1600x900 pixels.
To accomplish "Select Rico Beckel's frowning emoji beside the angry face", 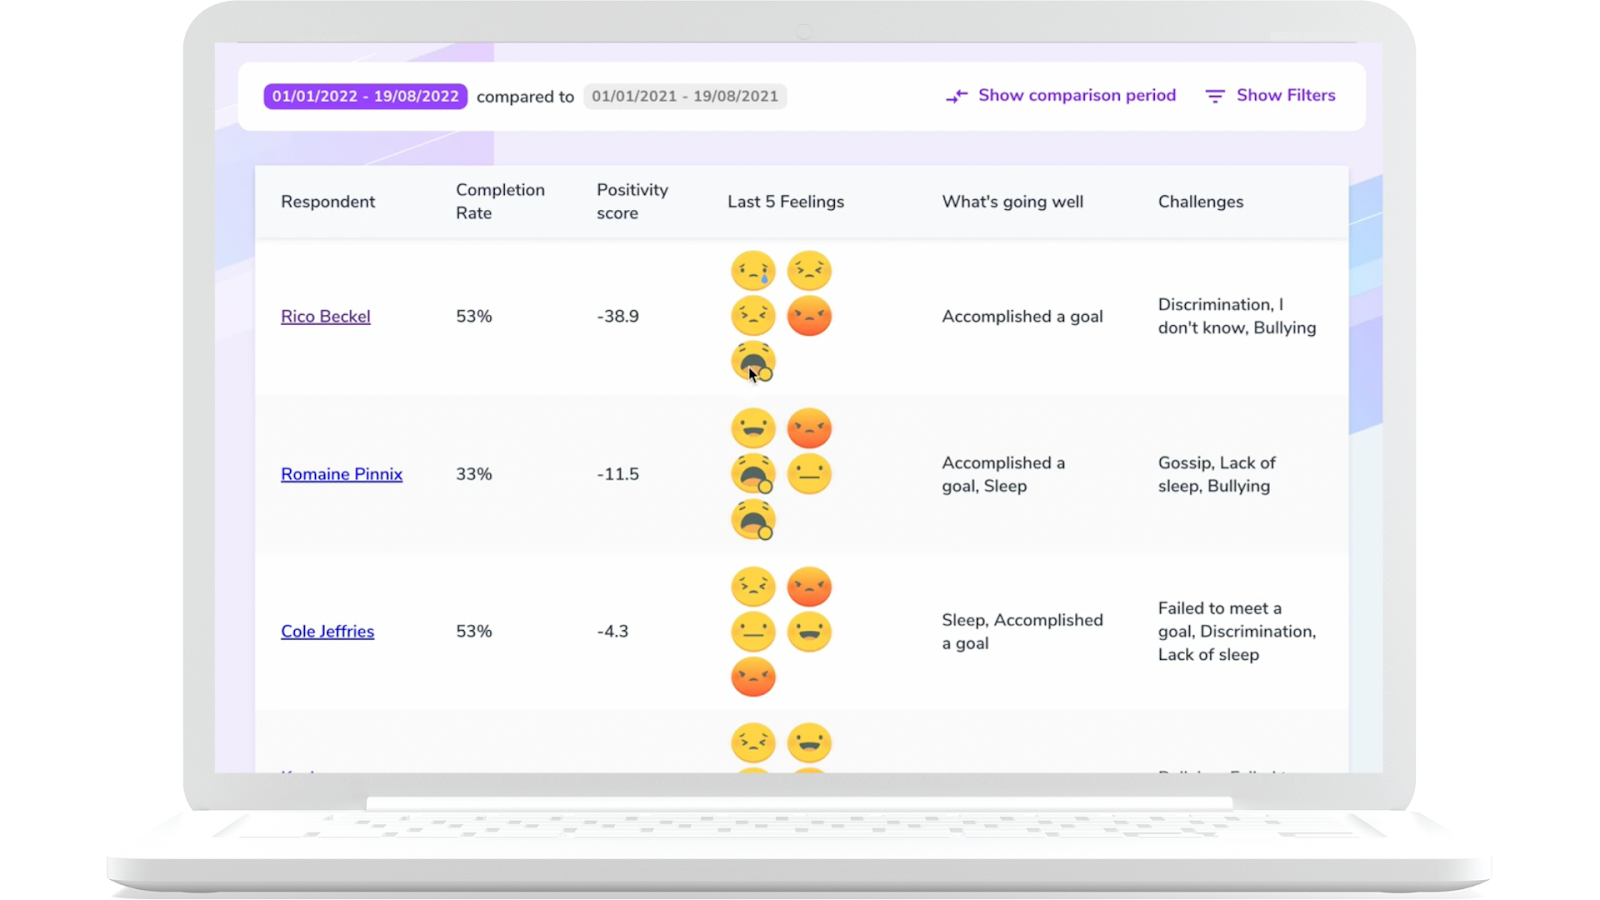I will click(753, 316).
